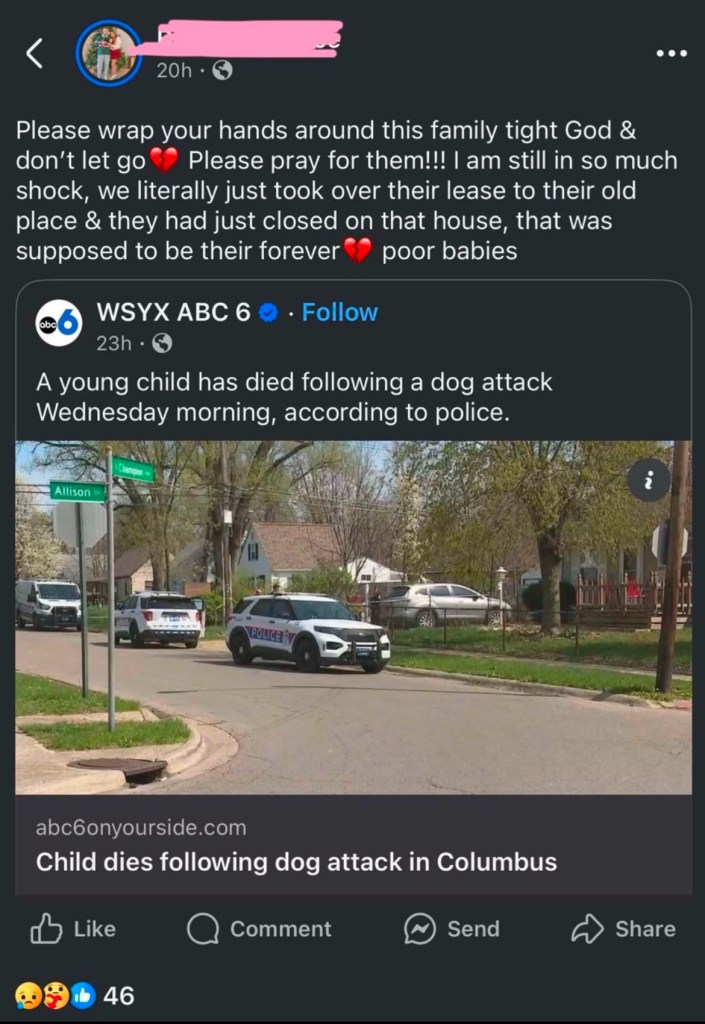Viewport: 705px width, 1024px height.
Task: Open the three-dot post options menu
Action: [x=671, y=53]
